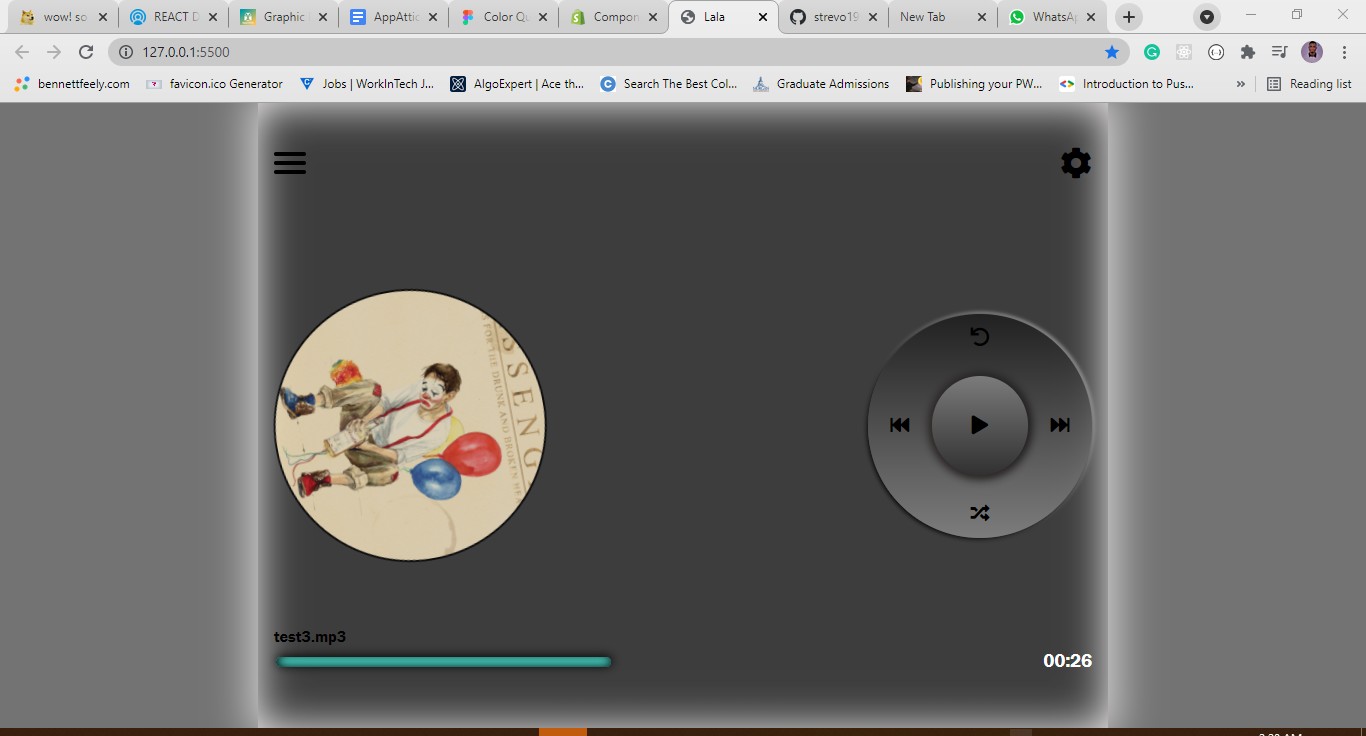Viewport: 1366px width, 736px height.
Task: Switch to the WhatsApp browser tab
Action: pyautogui.click(x=1053, y=17)
